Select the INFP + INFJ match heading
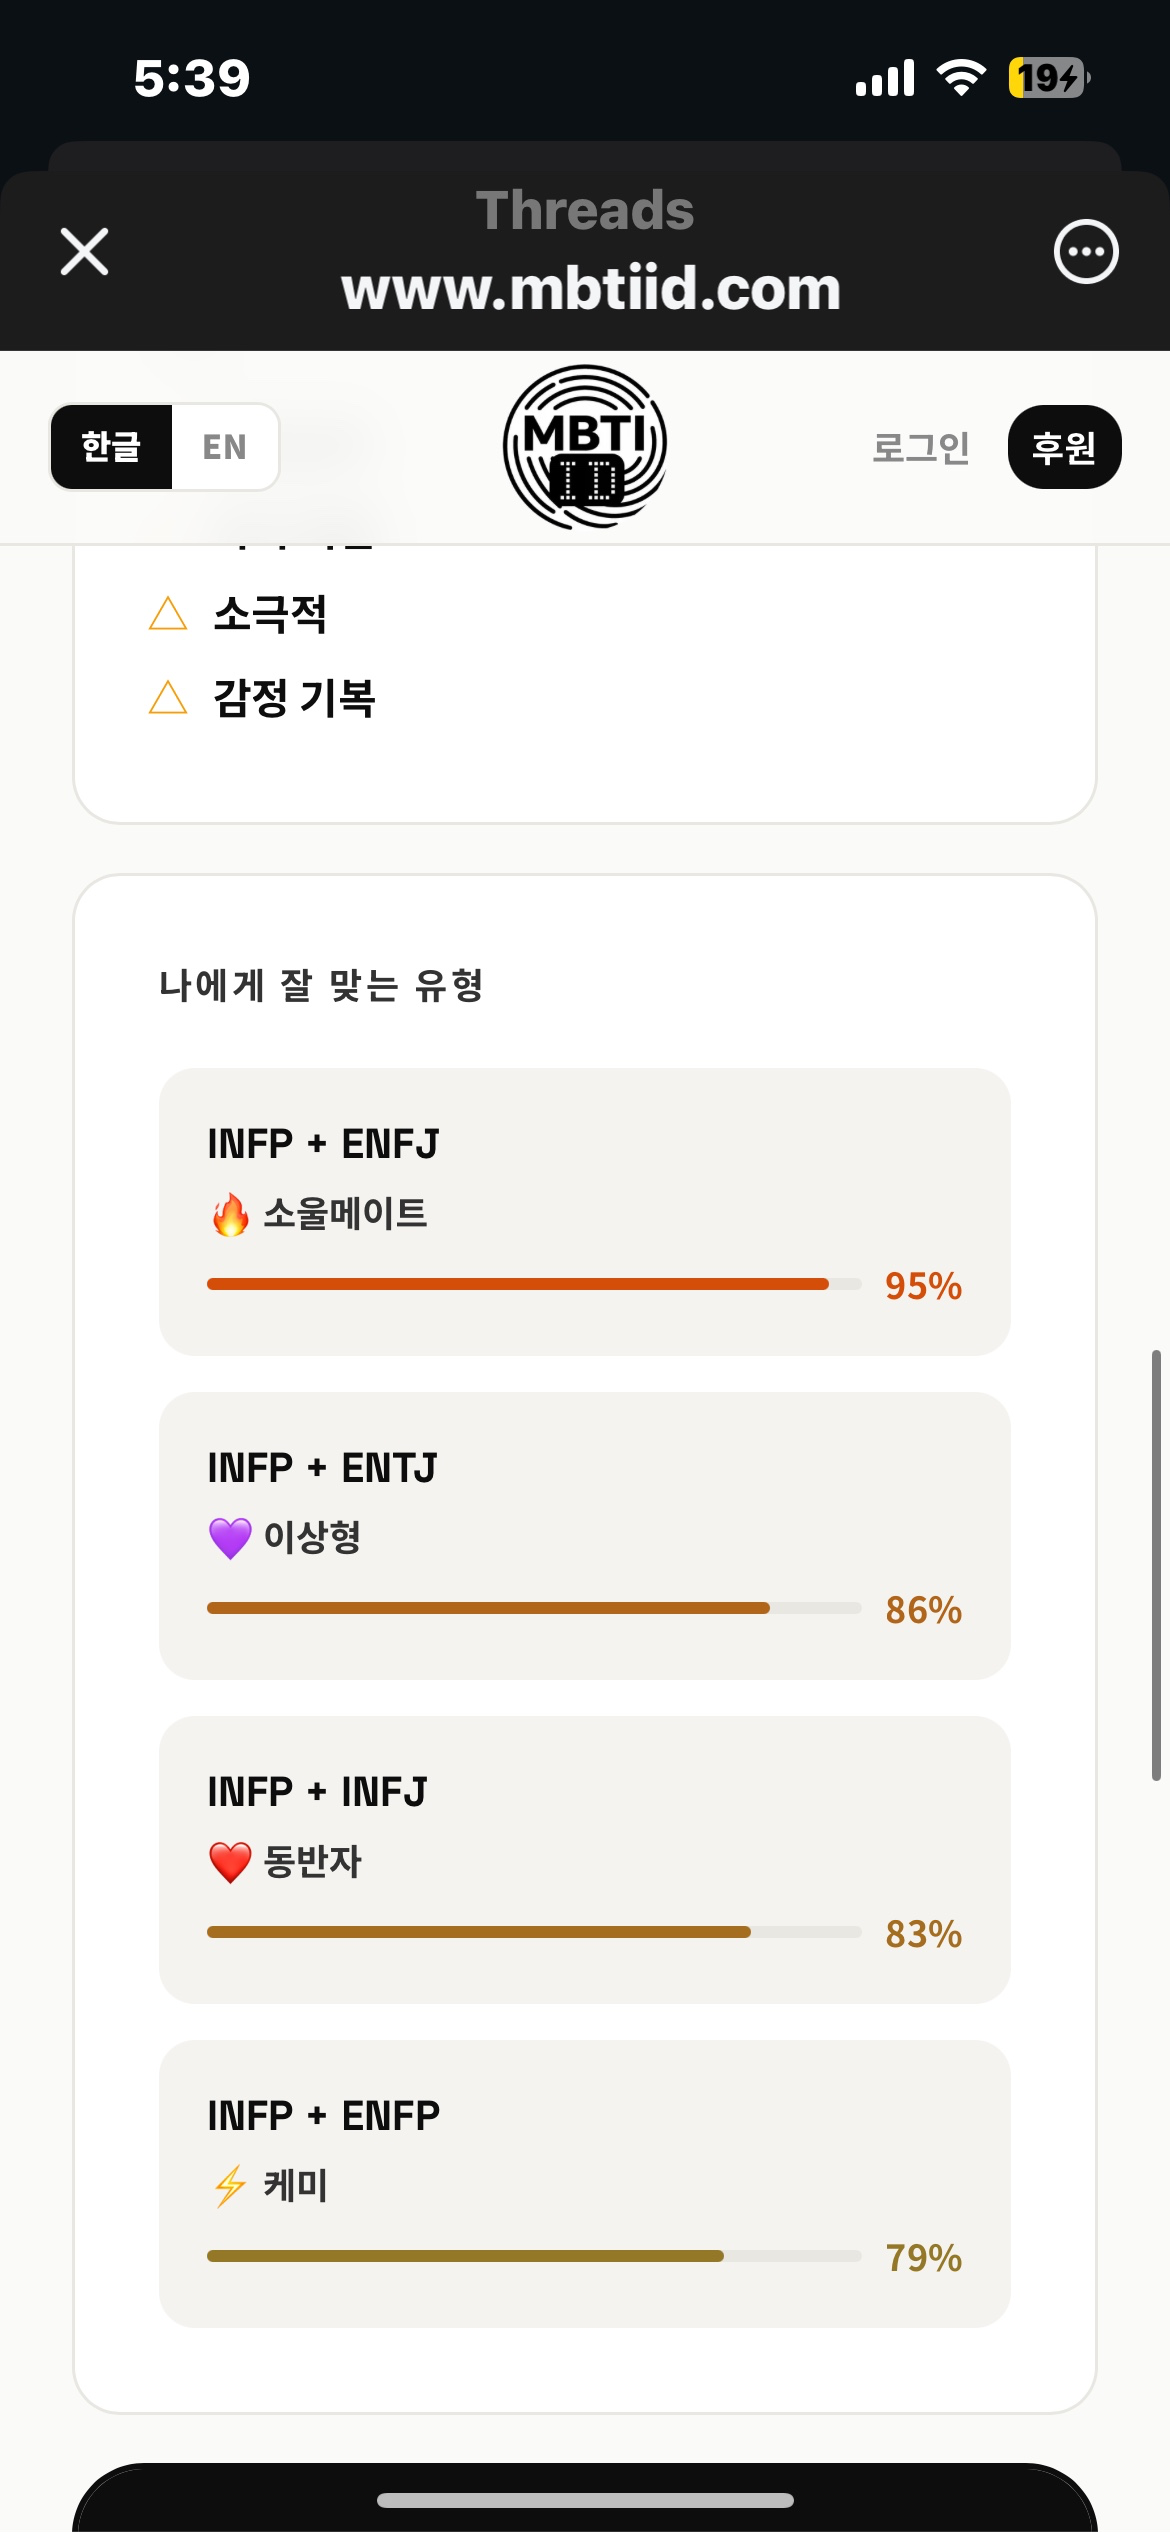The image size is (1170, 2532). [x=317, y=1792]
